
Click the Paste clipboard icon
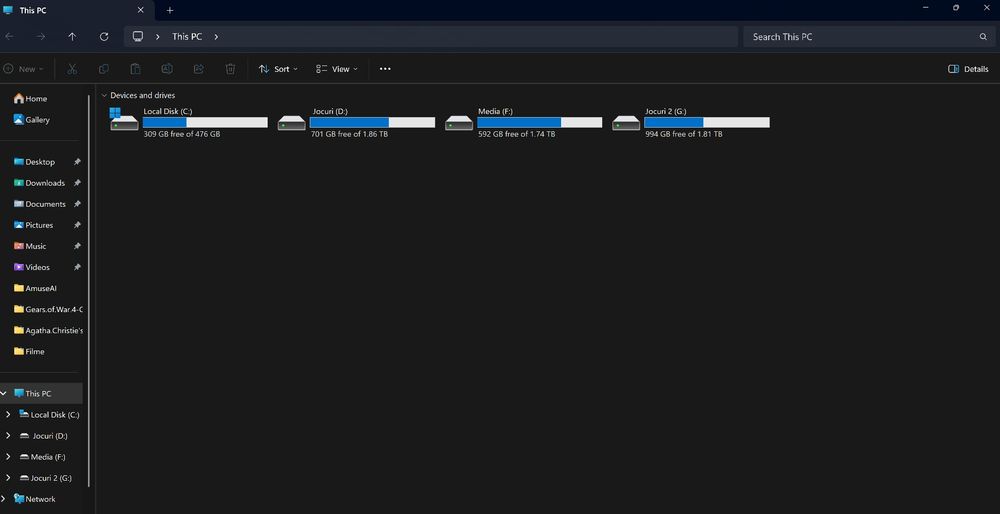(x=135, y=69)
